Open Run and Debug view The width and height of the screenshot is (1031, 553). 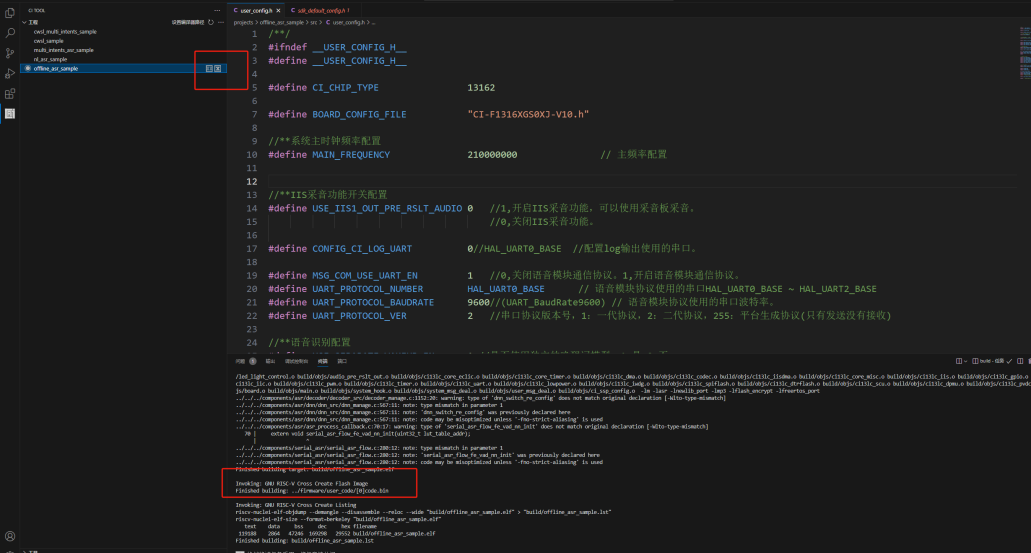[10, 73]
